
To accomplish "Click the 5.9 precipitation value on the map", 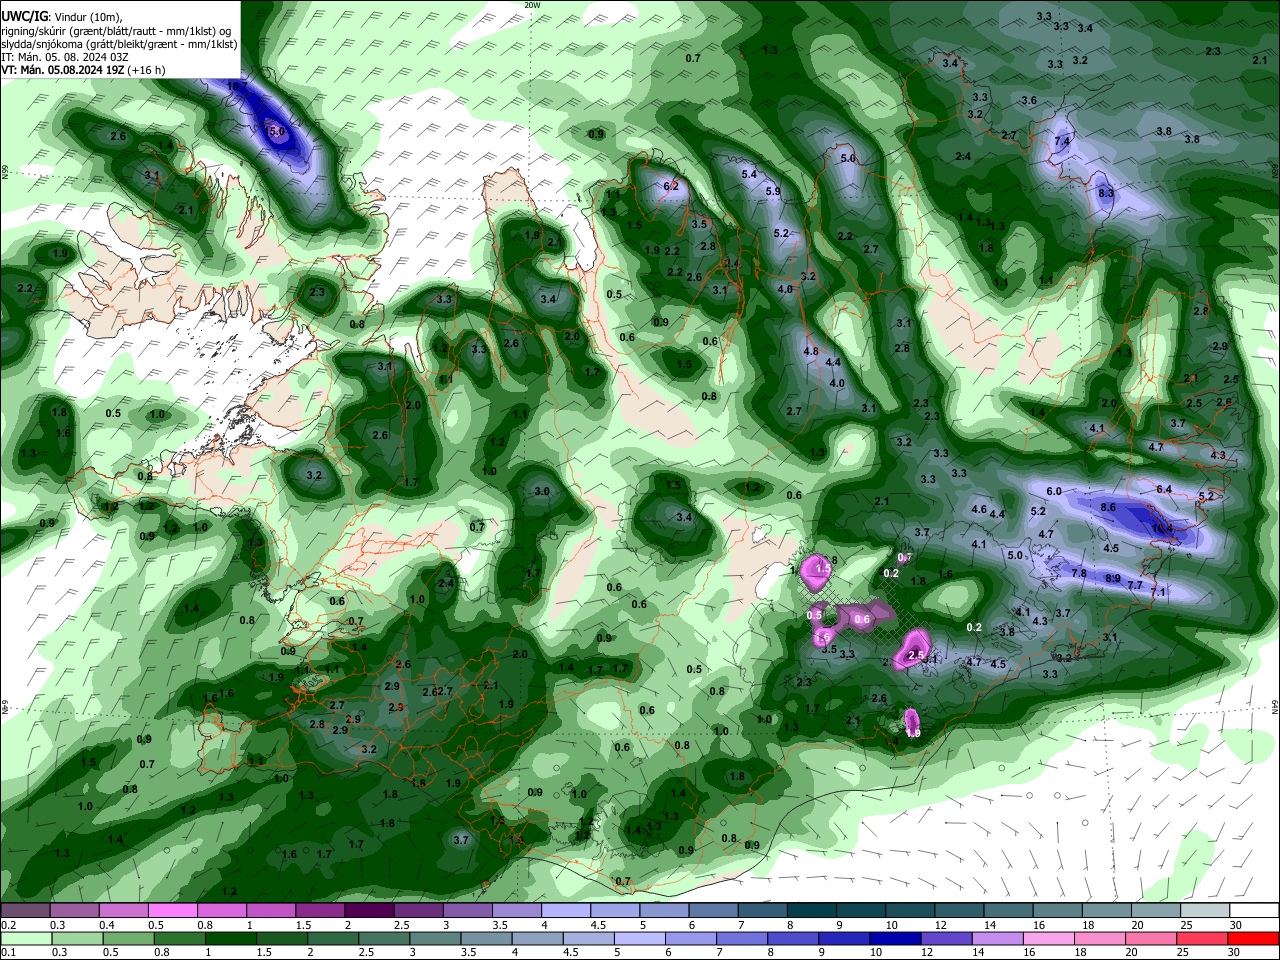I will [x=773, y=192].
